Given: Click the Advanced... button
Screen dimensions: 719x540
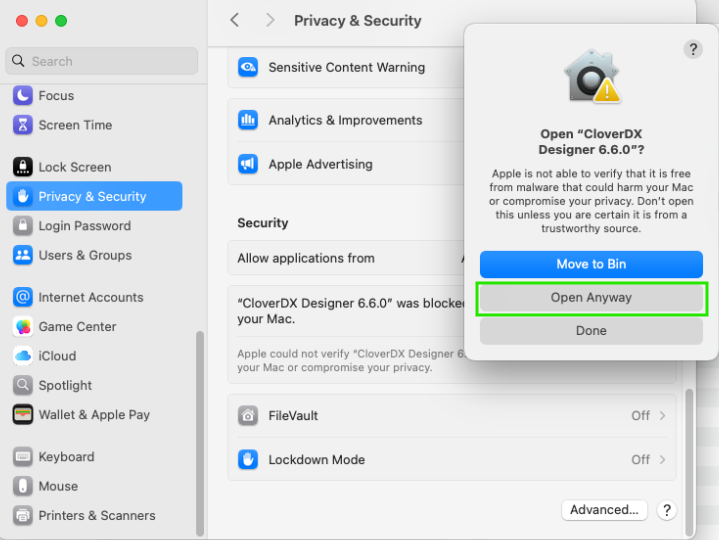Looking at the screenshot, I should (604, 510).
